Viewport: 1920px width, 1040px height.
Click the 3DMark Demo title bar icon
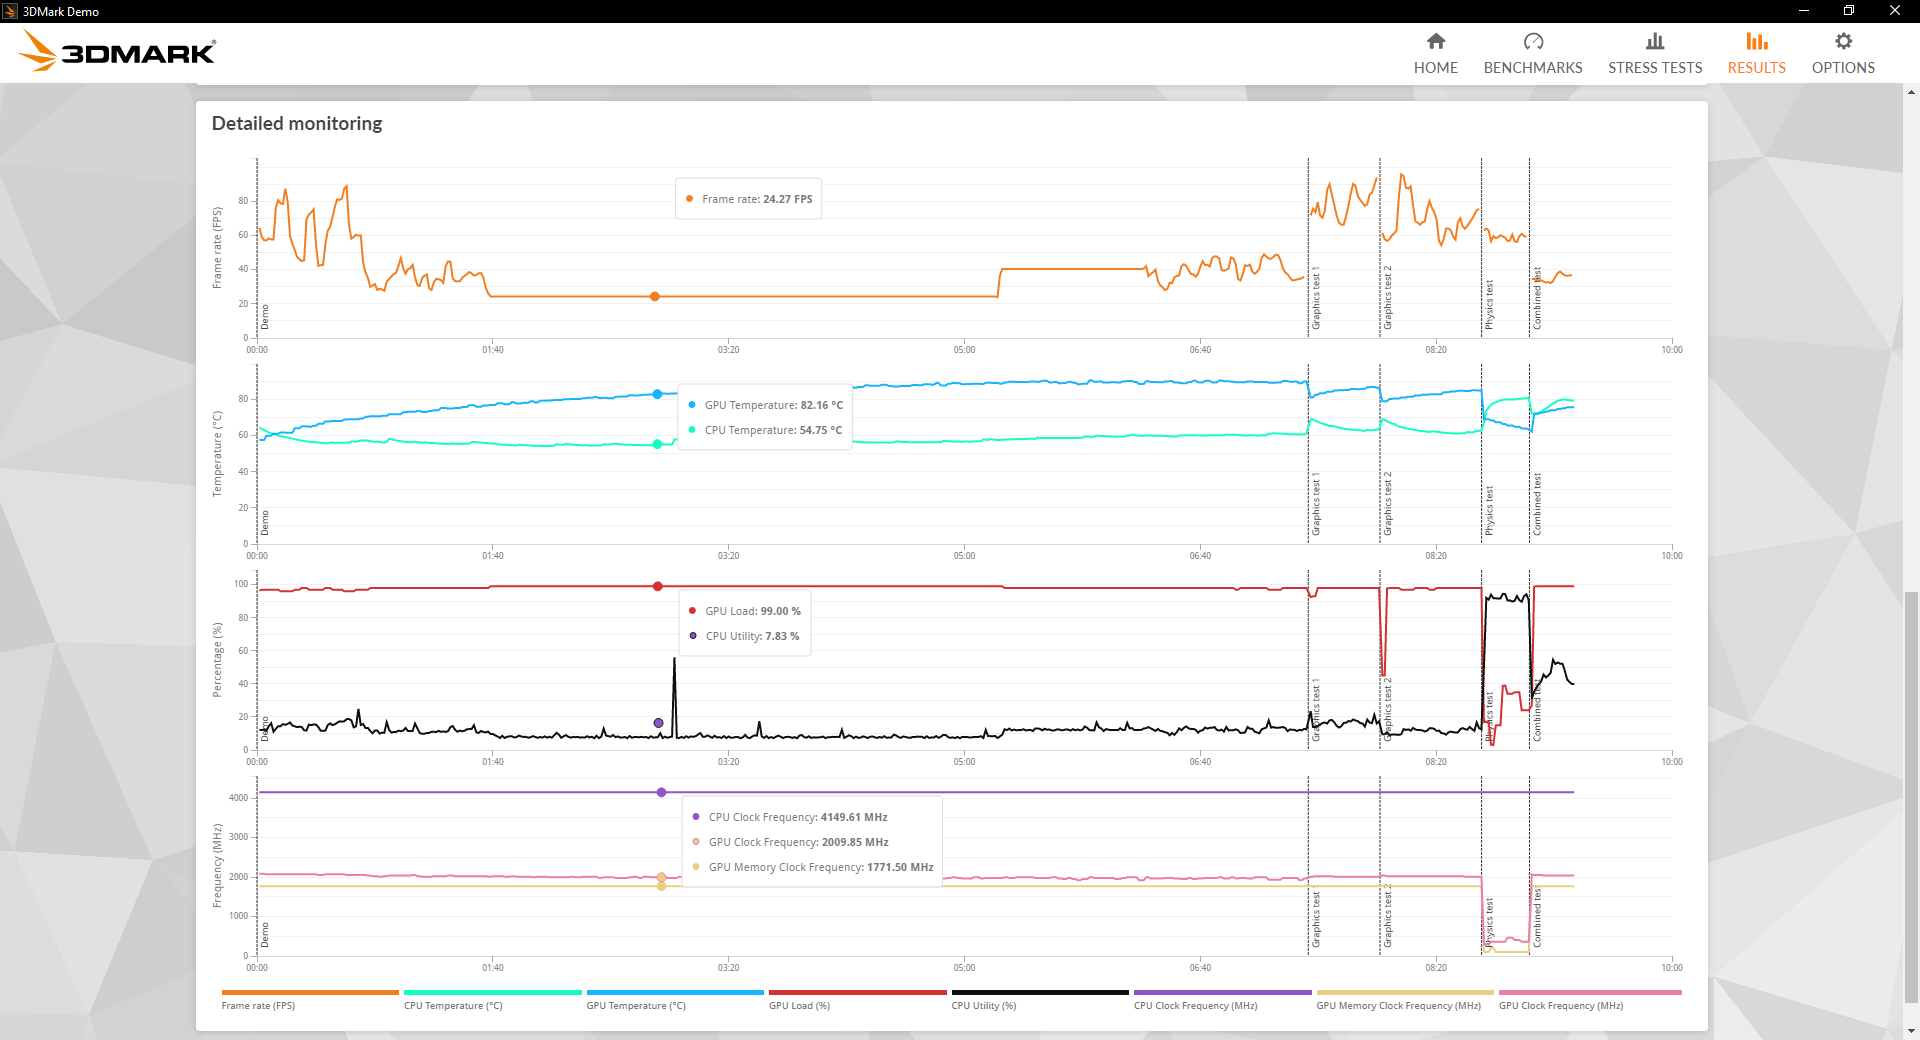(10, 11)
